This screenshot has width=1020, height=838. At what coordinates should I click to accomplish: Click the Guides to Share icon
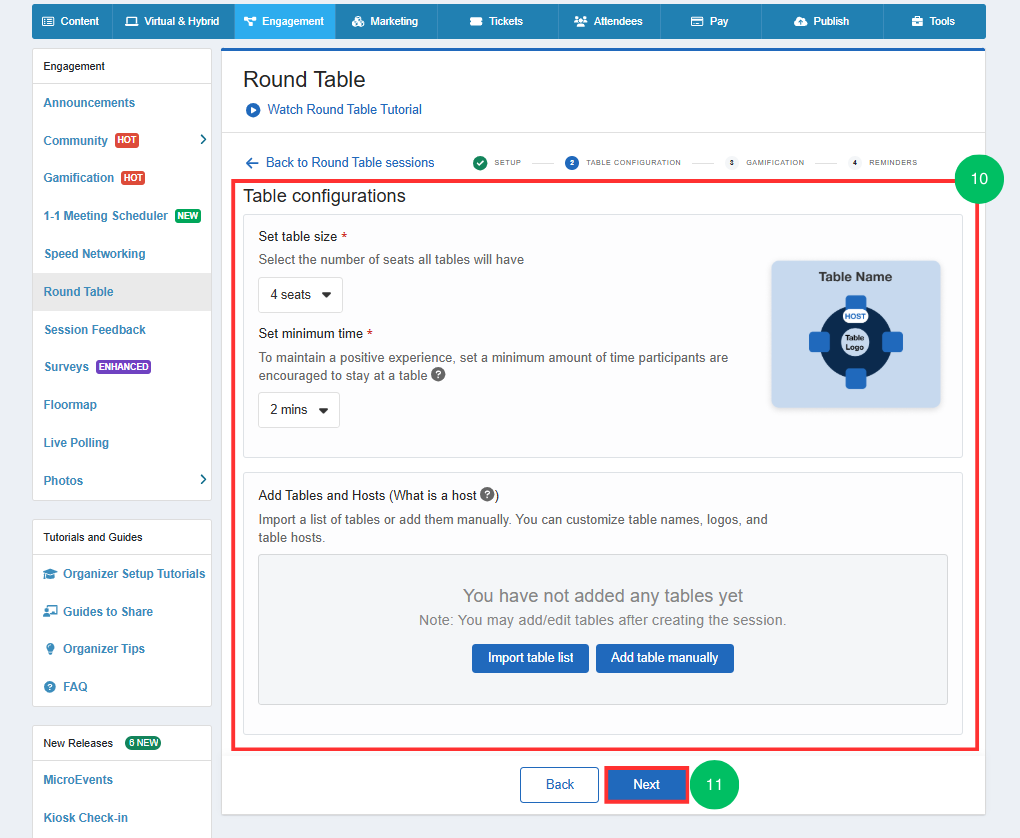pos(50,612)
